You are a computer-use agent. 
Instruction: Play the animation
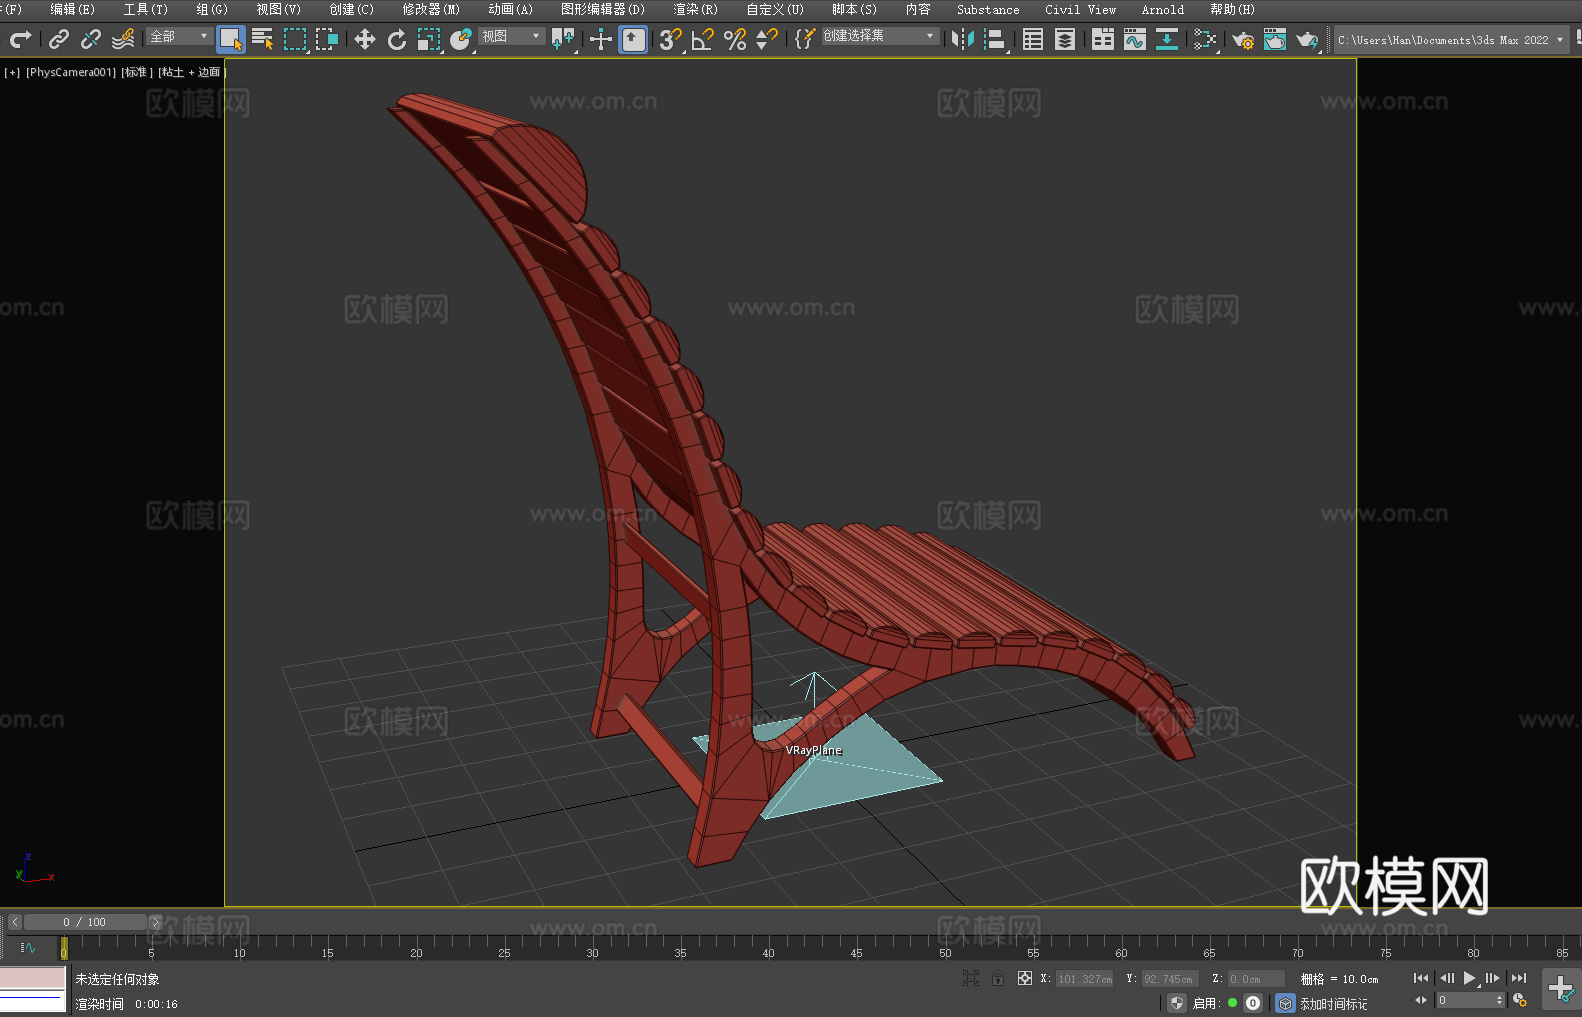[x=1470, y=978]
